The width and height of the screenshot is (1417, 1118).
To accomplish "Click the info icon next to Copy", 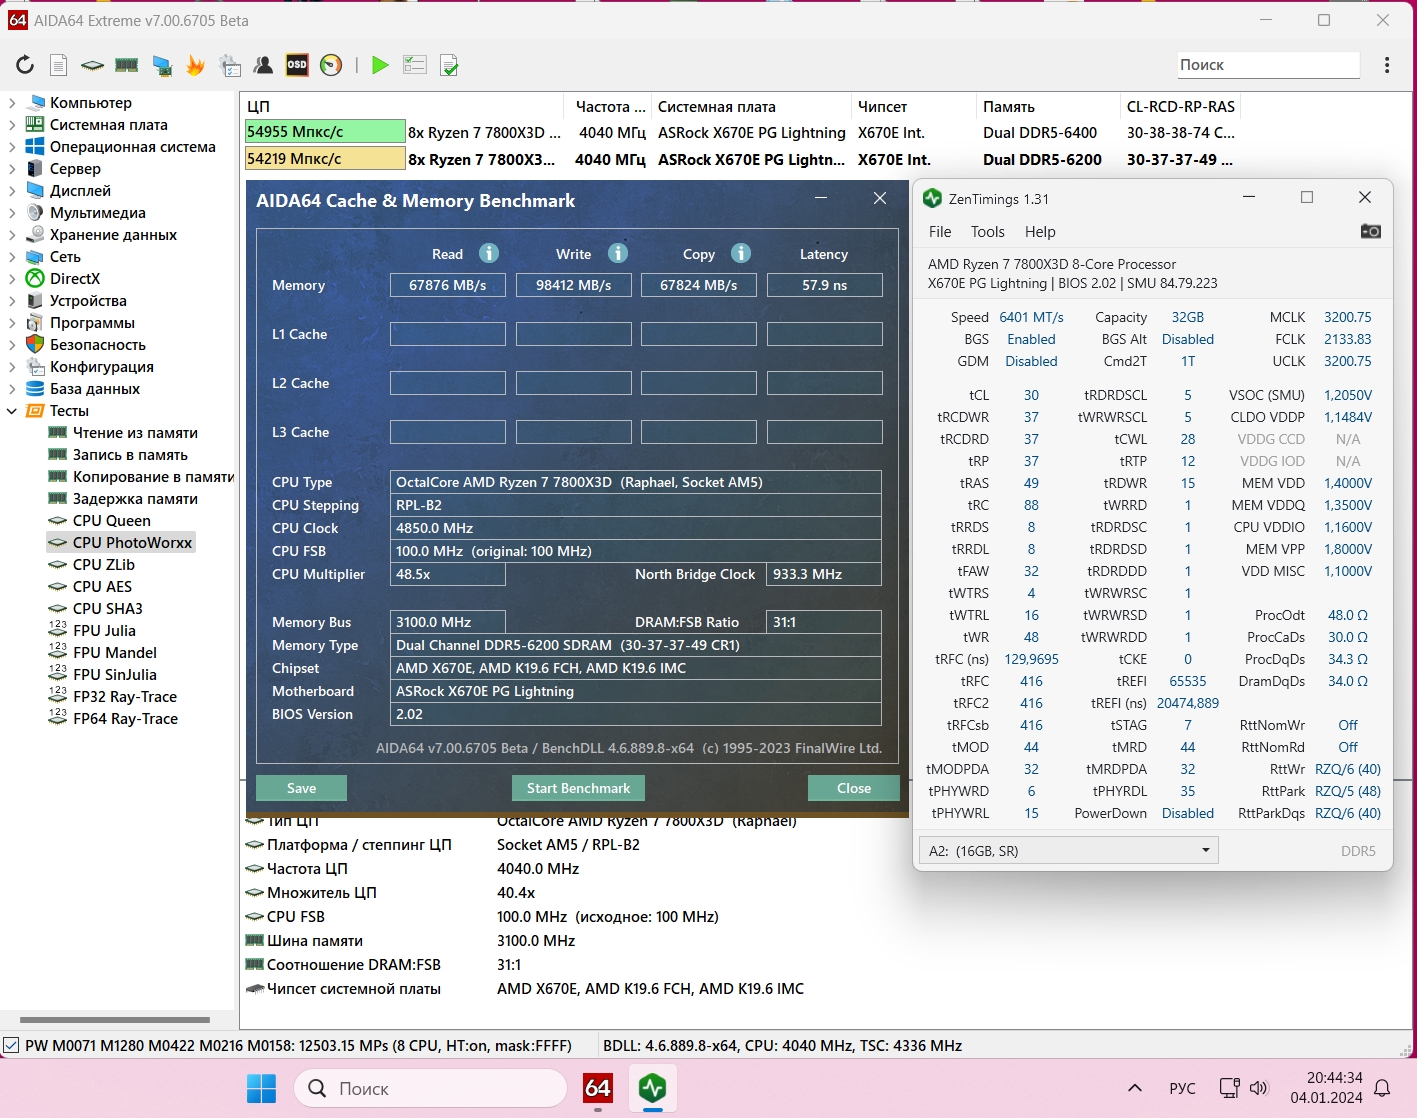I will (x=741, y=253).
